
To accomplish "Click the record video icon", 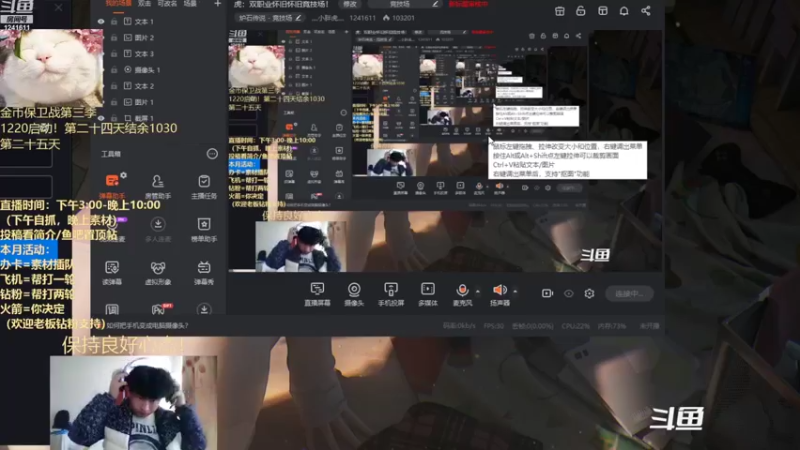I will (x=547, y=293).
